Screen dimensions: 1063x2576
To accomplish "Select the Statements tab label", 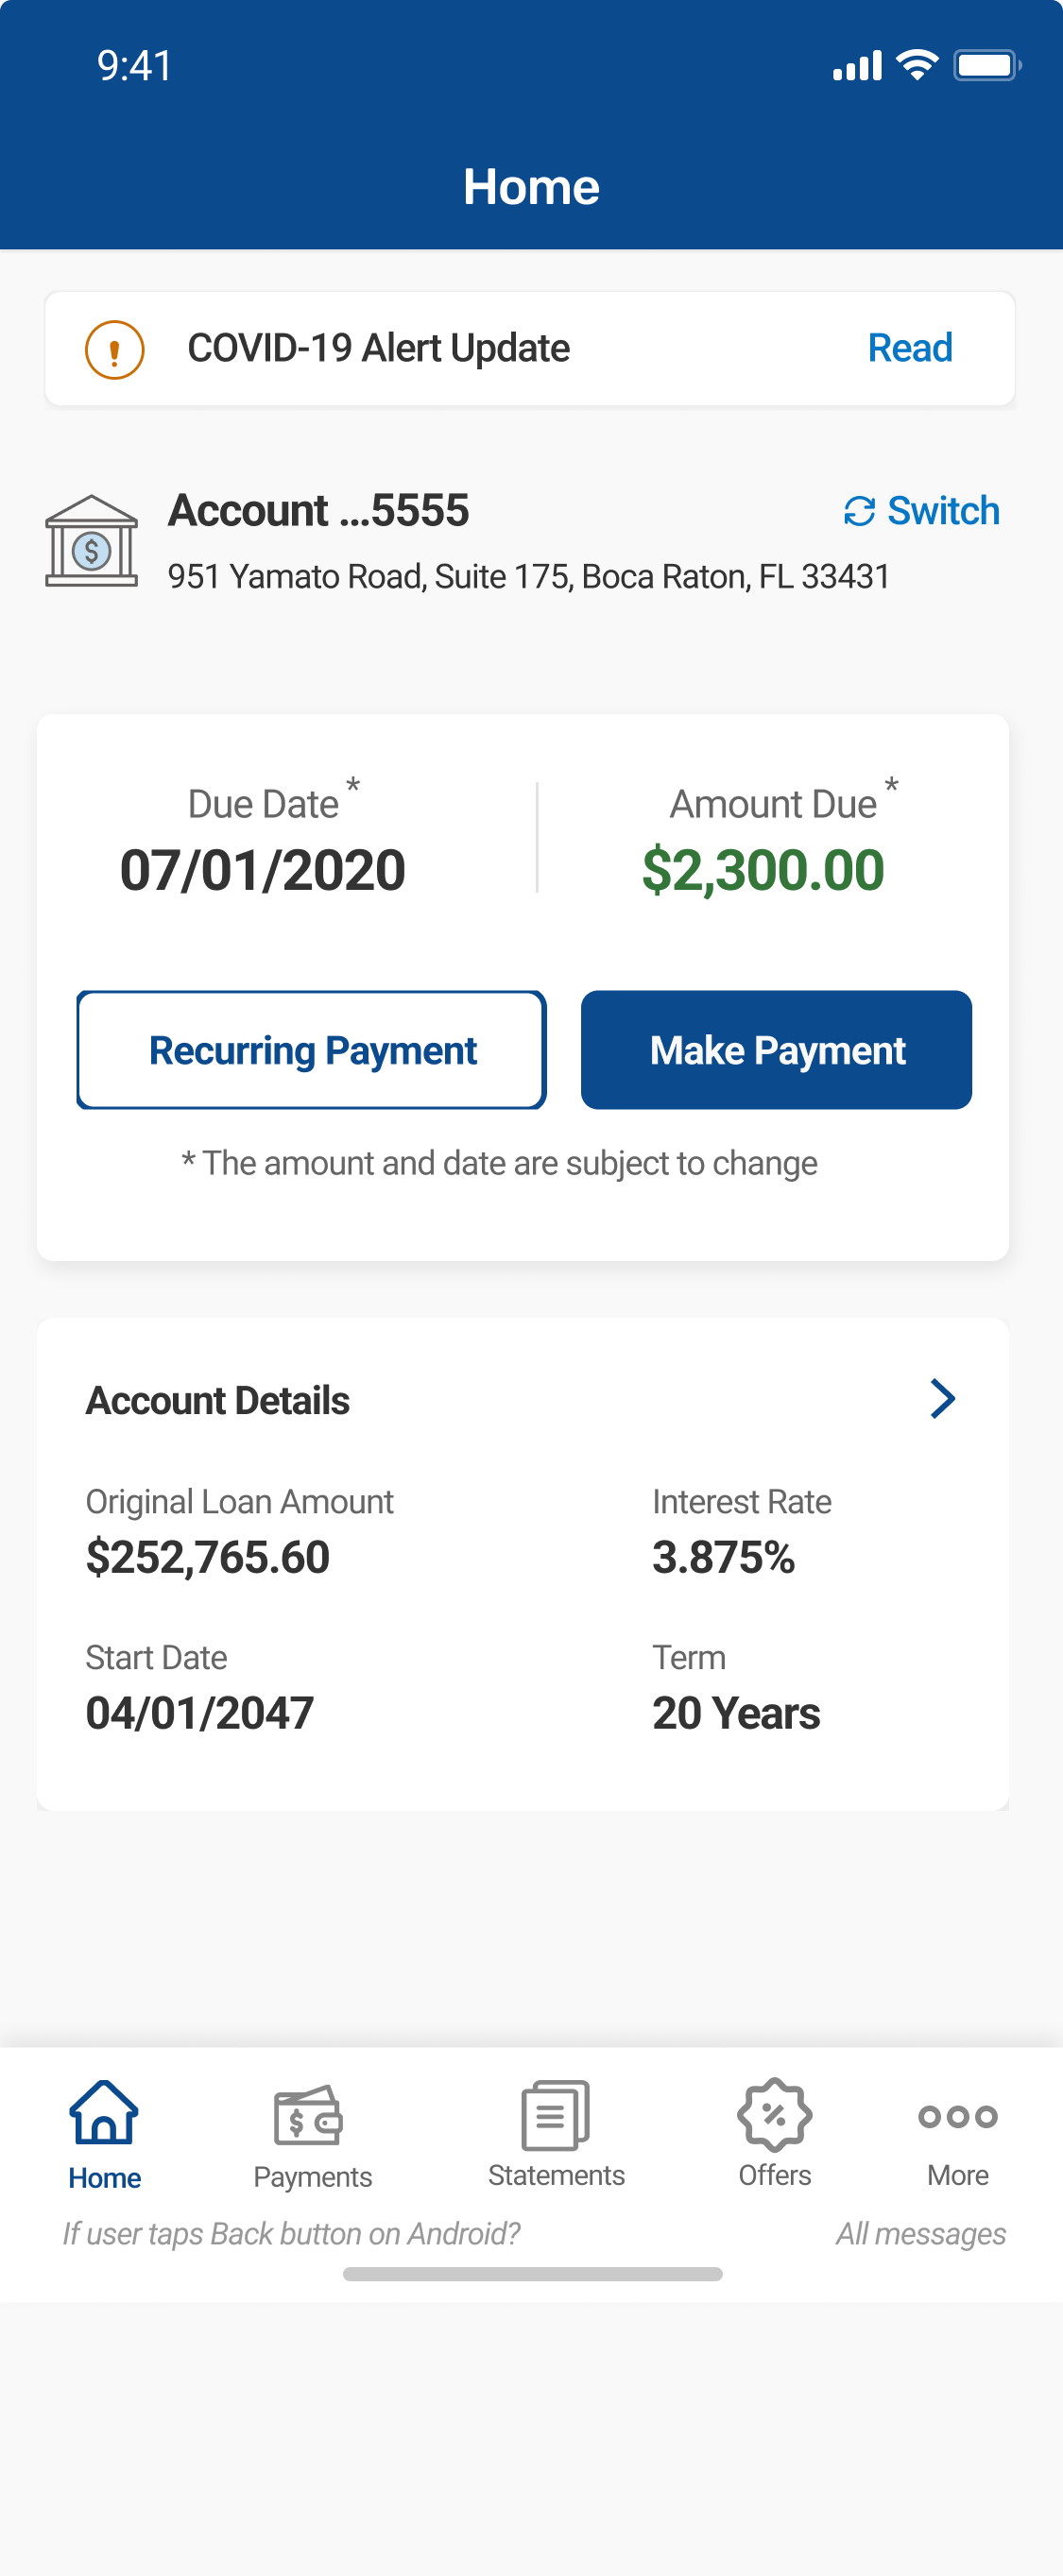I will coord(556,2175).
